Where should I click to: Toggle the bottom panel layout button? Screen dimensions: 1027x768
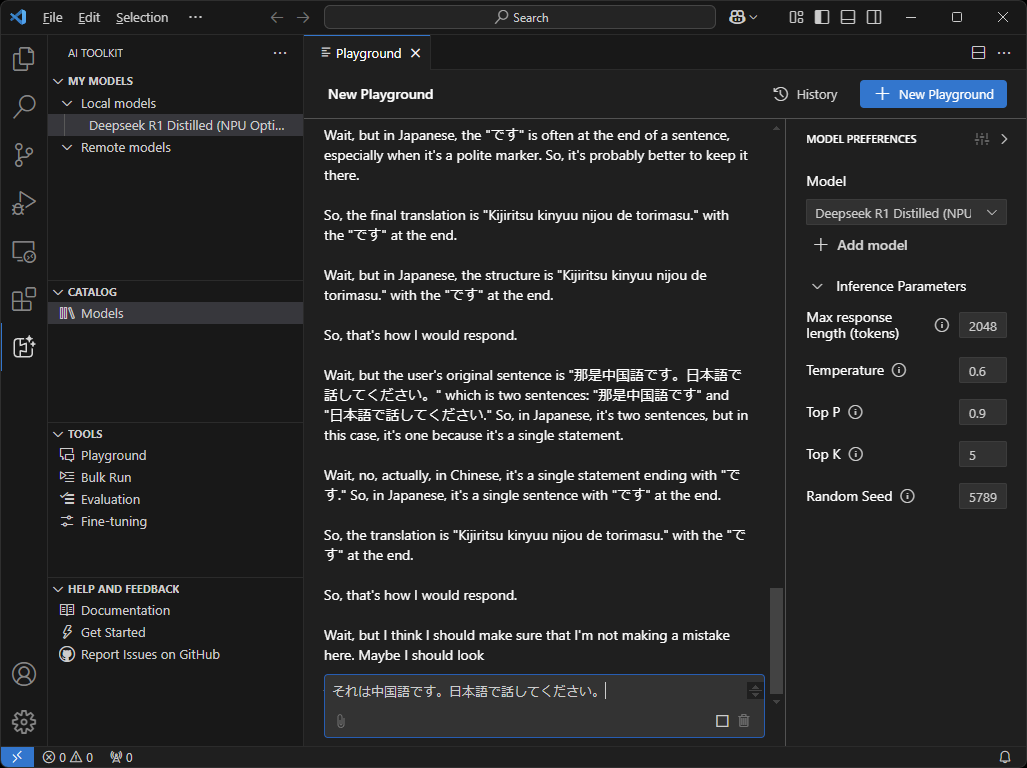848,17
